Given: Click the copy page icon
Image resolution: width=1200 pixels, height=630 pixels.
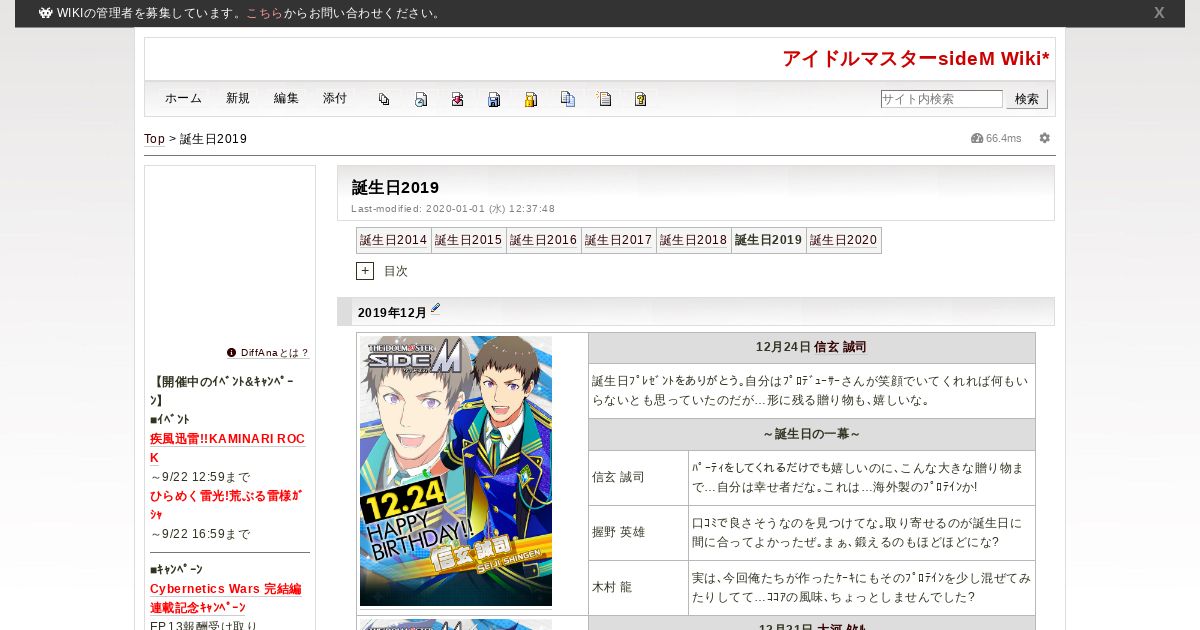Looking at the screenshot, I should pyautogui.click(x=568, y=99).
